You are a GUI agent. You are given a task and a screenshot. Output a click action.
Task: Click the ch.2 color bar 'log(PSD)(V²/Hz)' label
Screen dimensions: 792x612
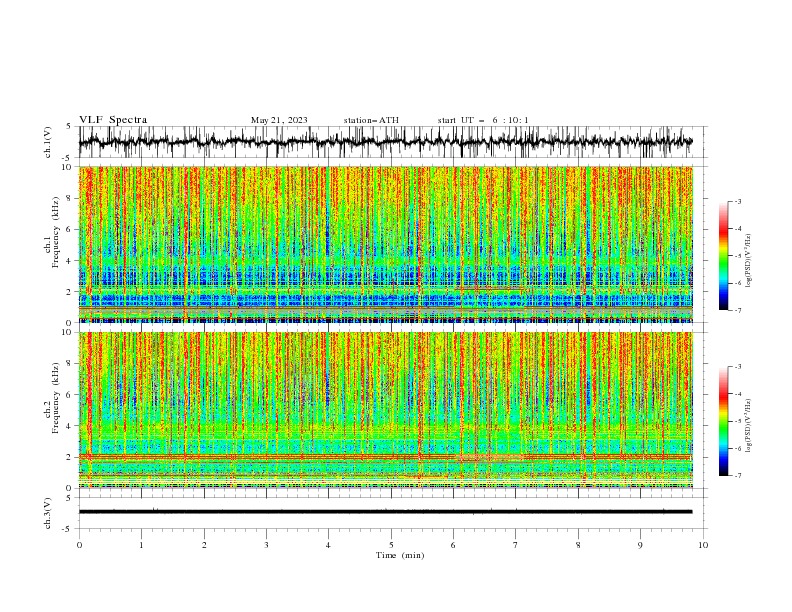(x=749, y=426)
